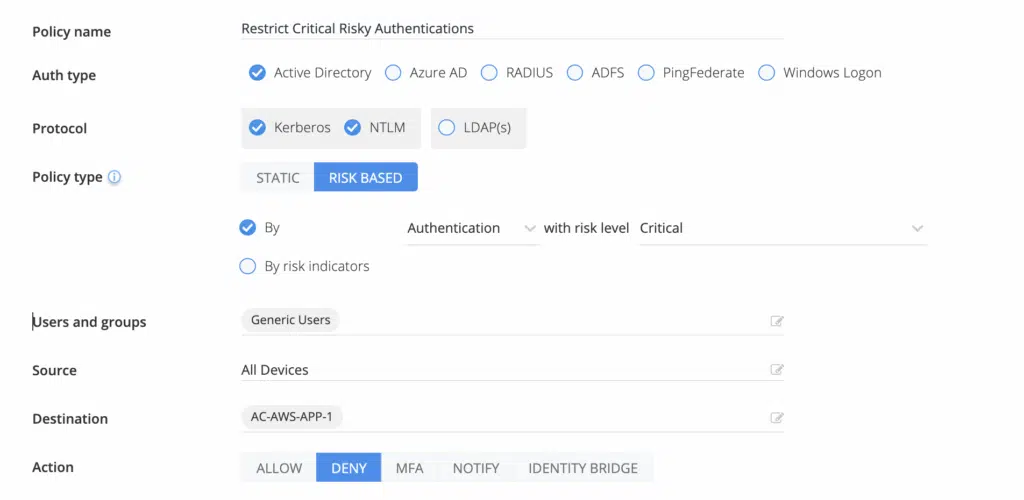
Task: Select Windows Logon auth type
Action: click(767, 73)
